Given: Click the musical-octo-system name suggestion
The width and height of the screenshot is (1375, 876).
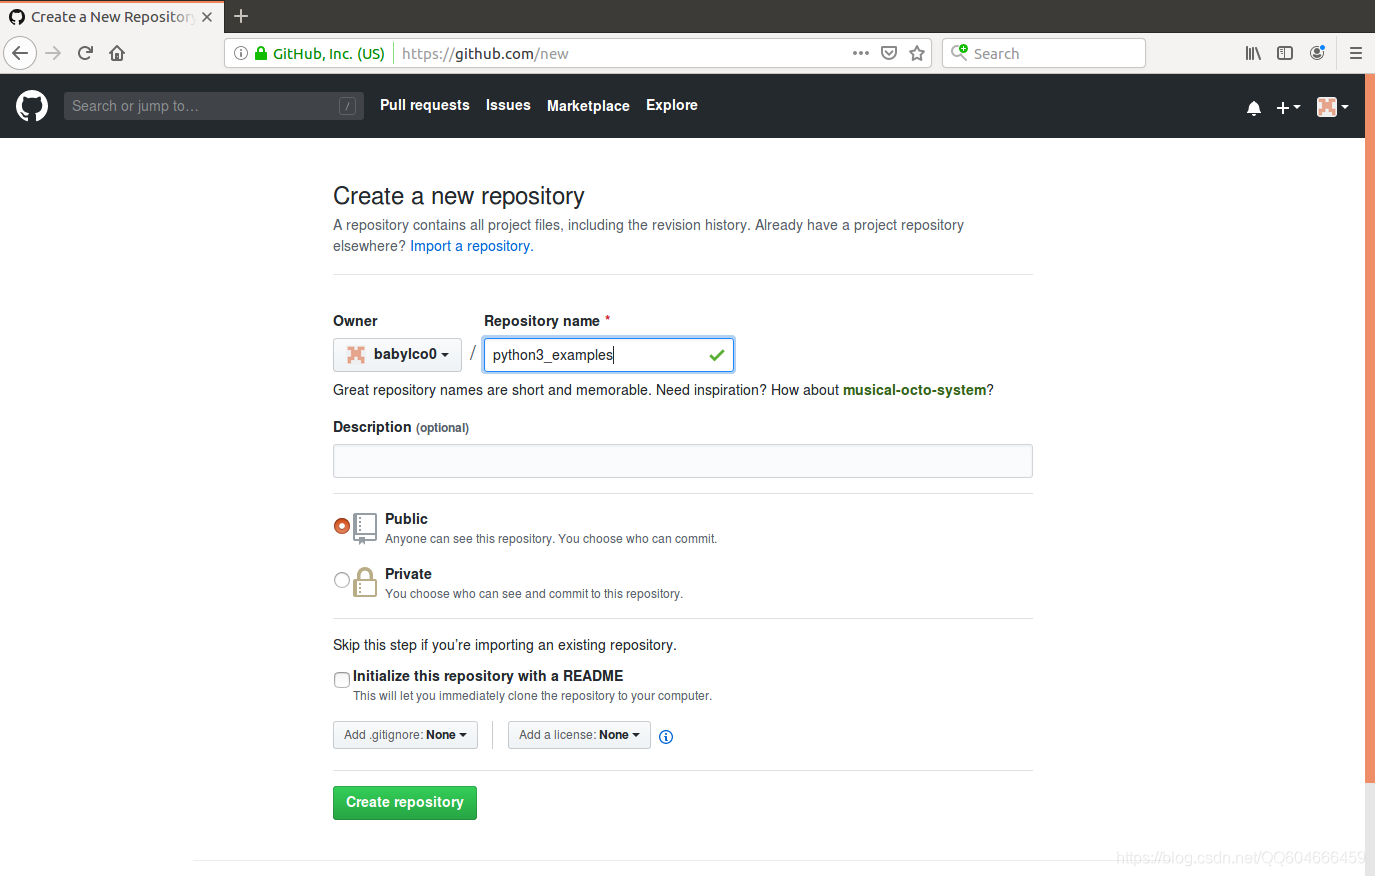Looking at the screenshot, I should coord(914,390).
